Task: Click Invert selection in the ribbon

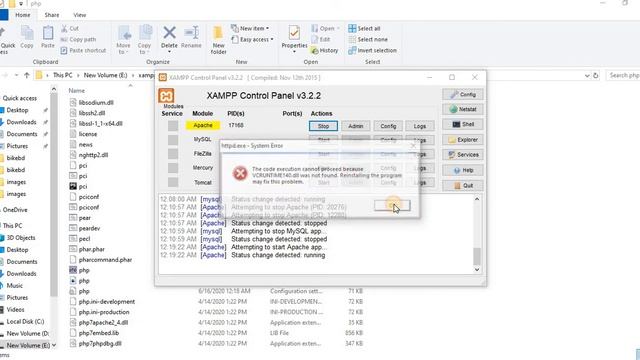Action: coord(372,51)
